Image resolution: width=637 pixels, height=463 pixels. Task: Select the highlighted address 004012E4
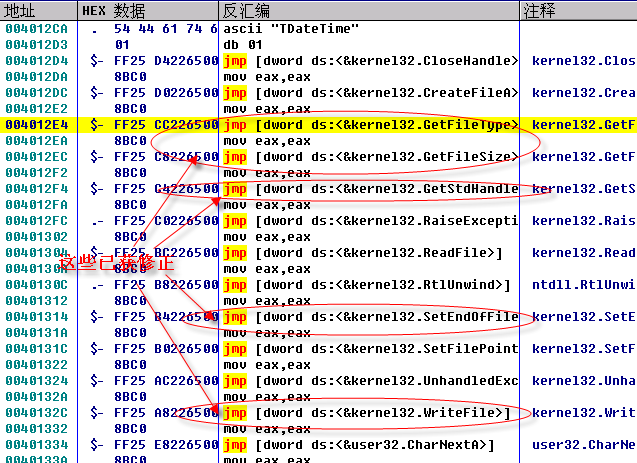point(38,125)
